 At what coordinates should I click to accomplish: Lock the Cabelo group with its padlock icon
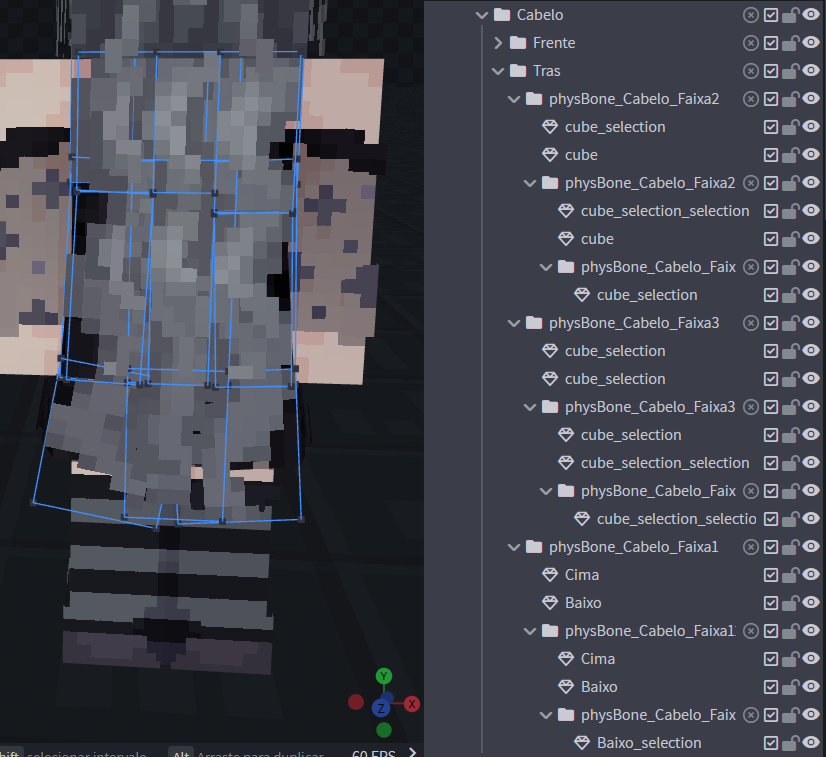coord(790,15)
